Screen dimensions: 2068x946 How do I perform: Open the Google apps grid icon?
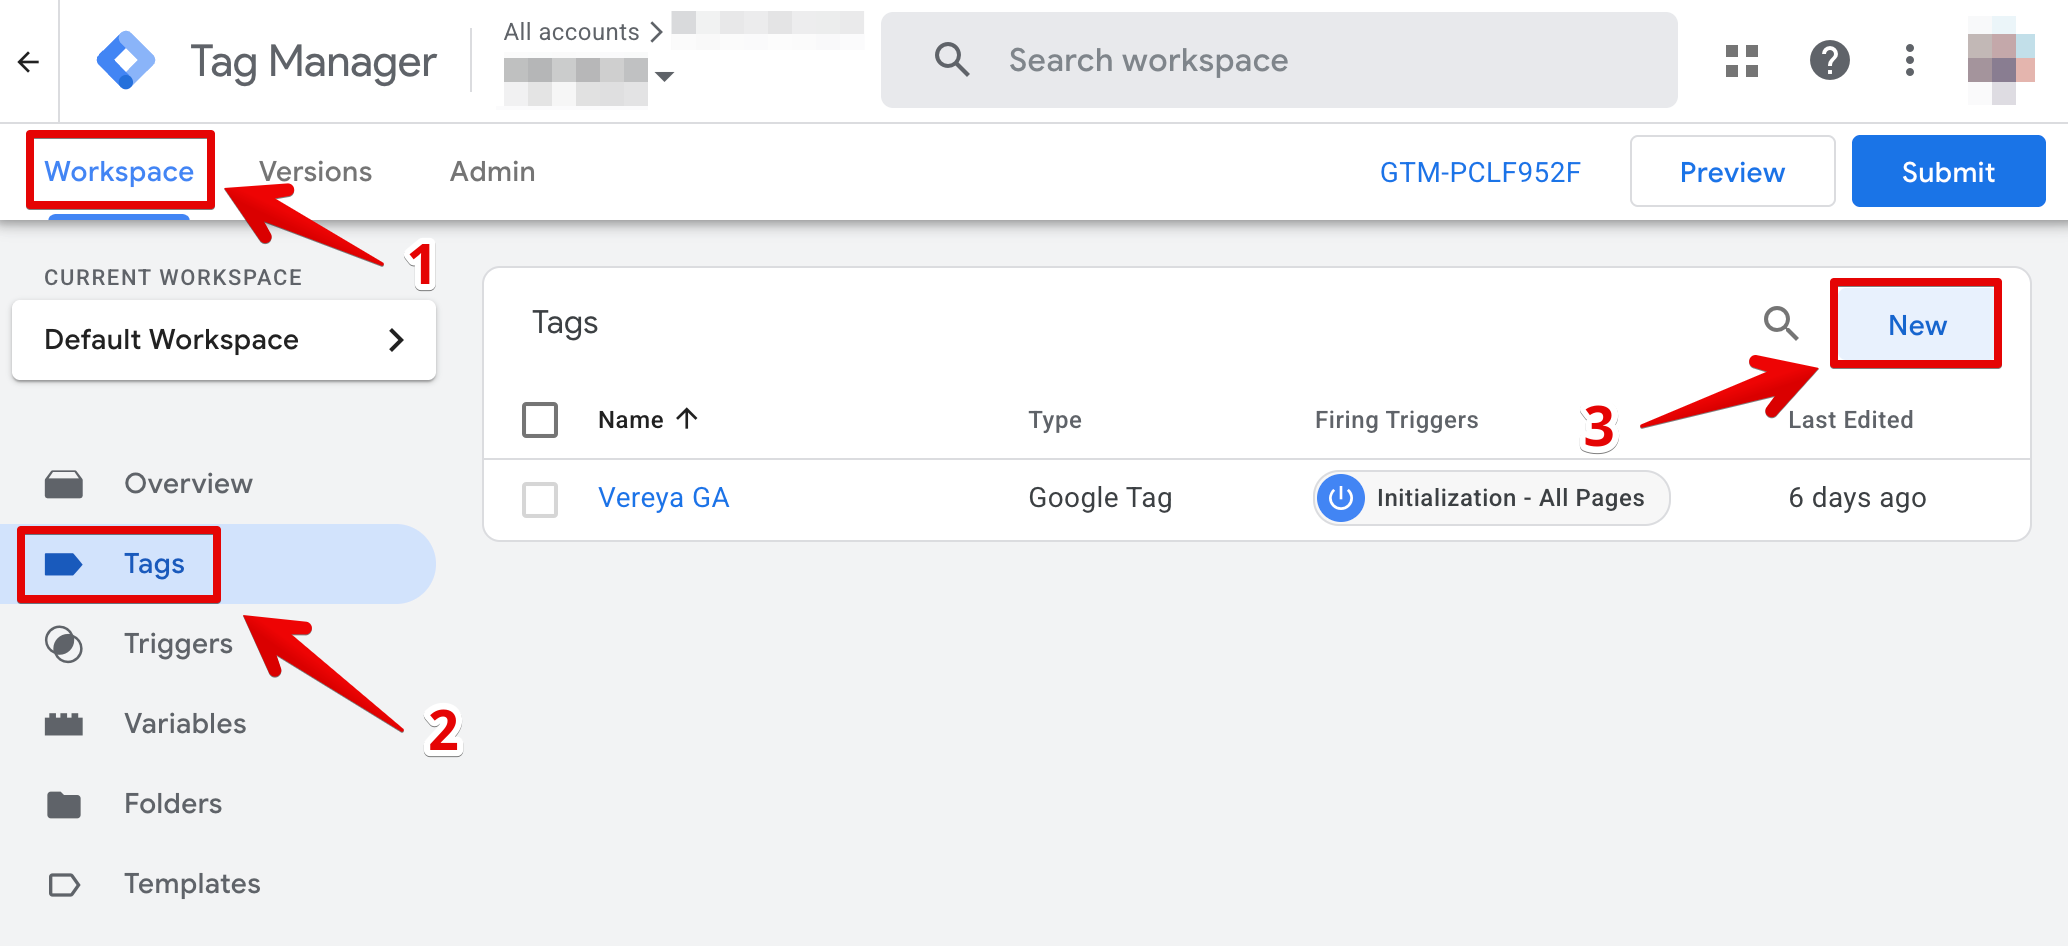tap(1742, 61)
